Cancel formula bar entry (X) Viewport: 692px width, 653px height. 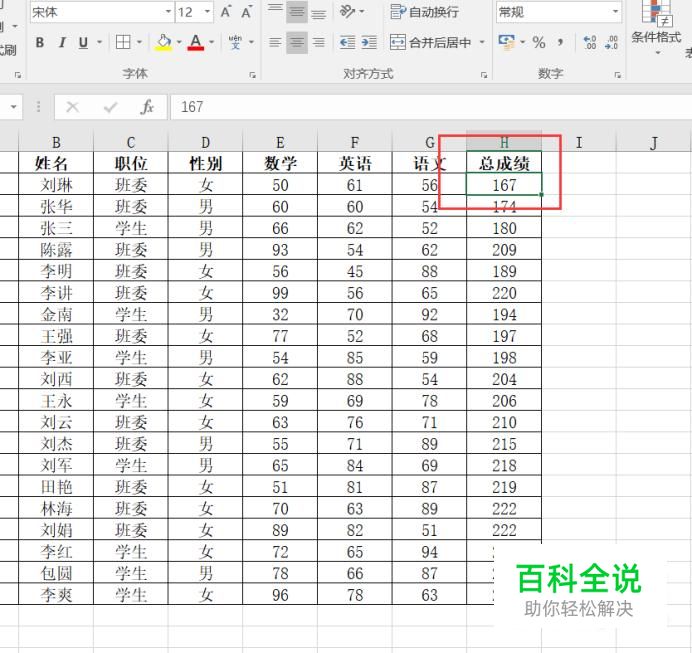click(x=73, y=107)
